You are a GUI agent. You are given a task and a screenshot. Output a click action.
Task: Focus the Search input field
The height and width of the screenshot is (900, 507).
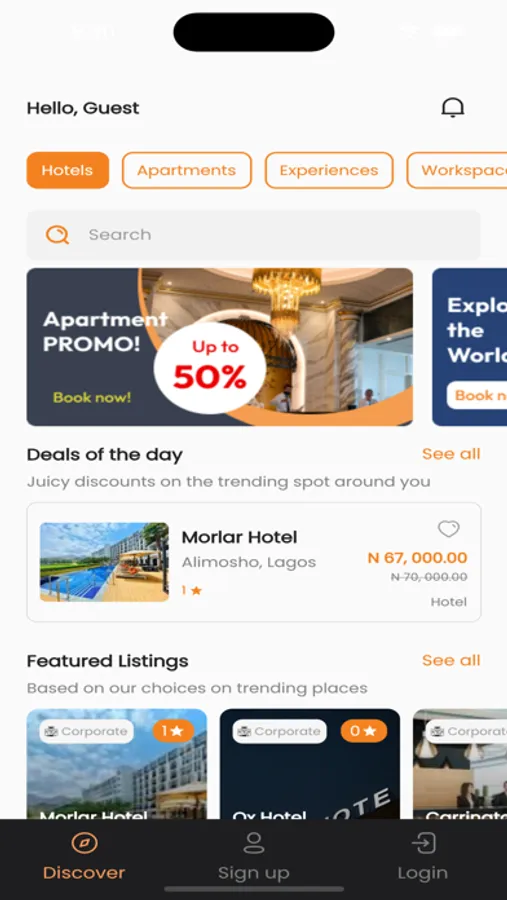253,235
